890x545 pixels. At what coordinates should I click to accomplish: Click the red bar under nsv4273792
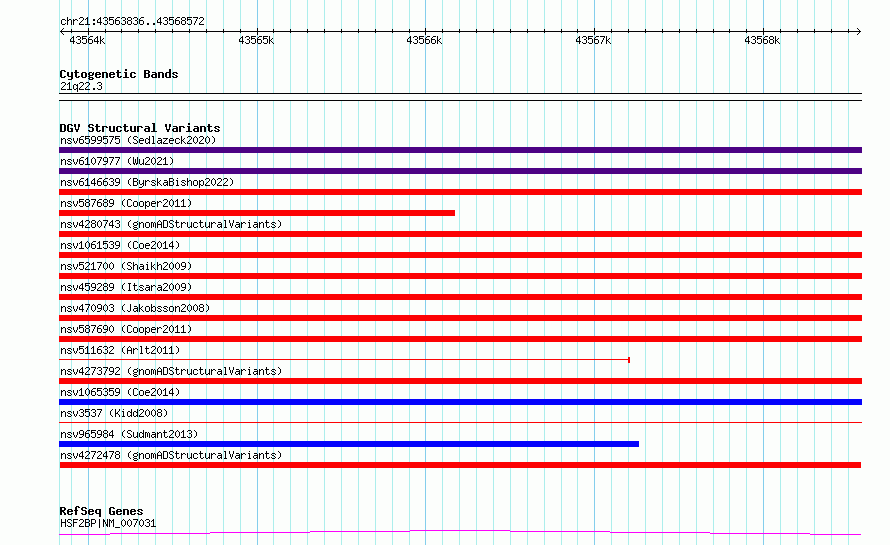460,381
